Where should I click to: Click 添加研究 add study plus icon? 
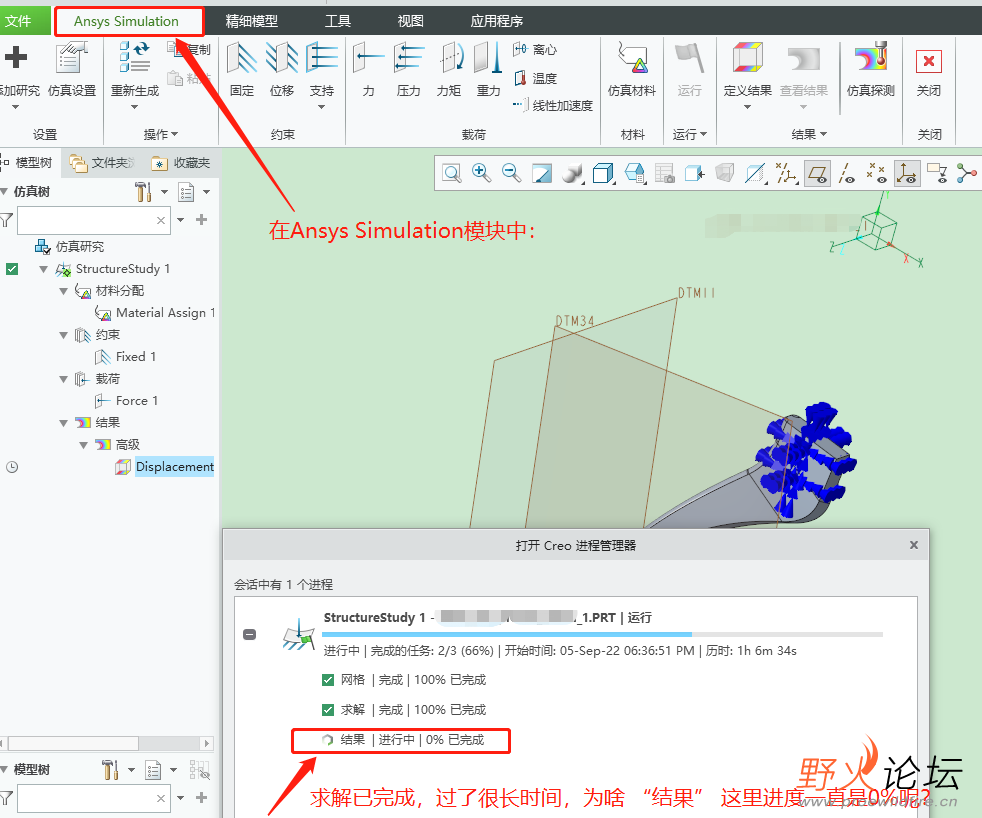16,57
